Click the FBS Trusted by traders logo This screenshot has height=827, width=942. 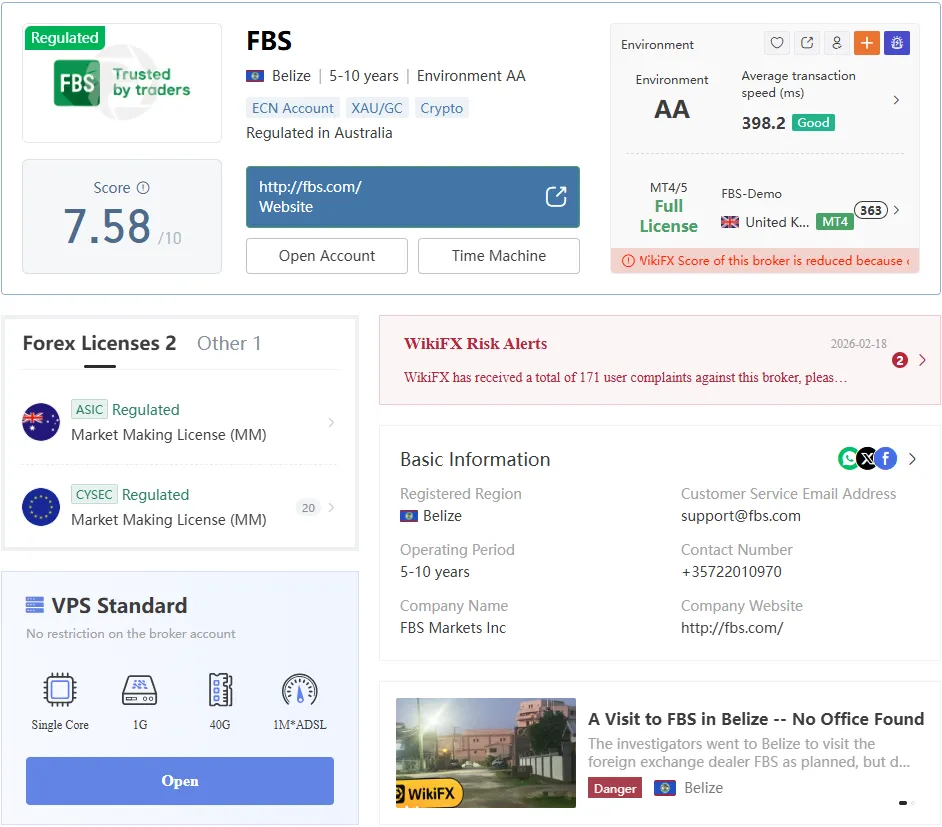click(x=122, y=83)
